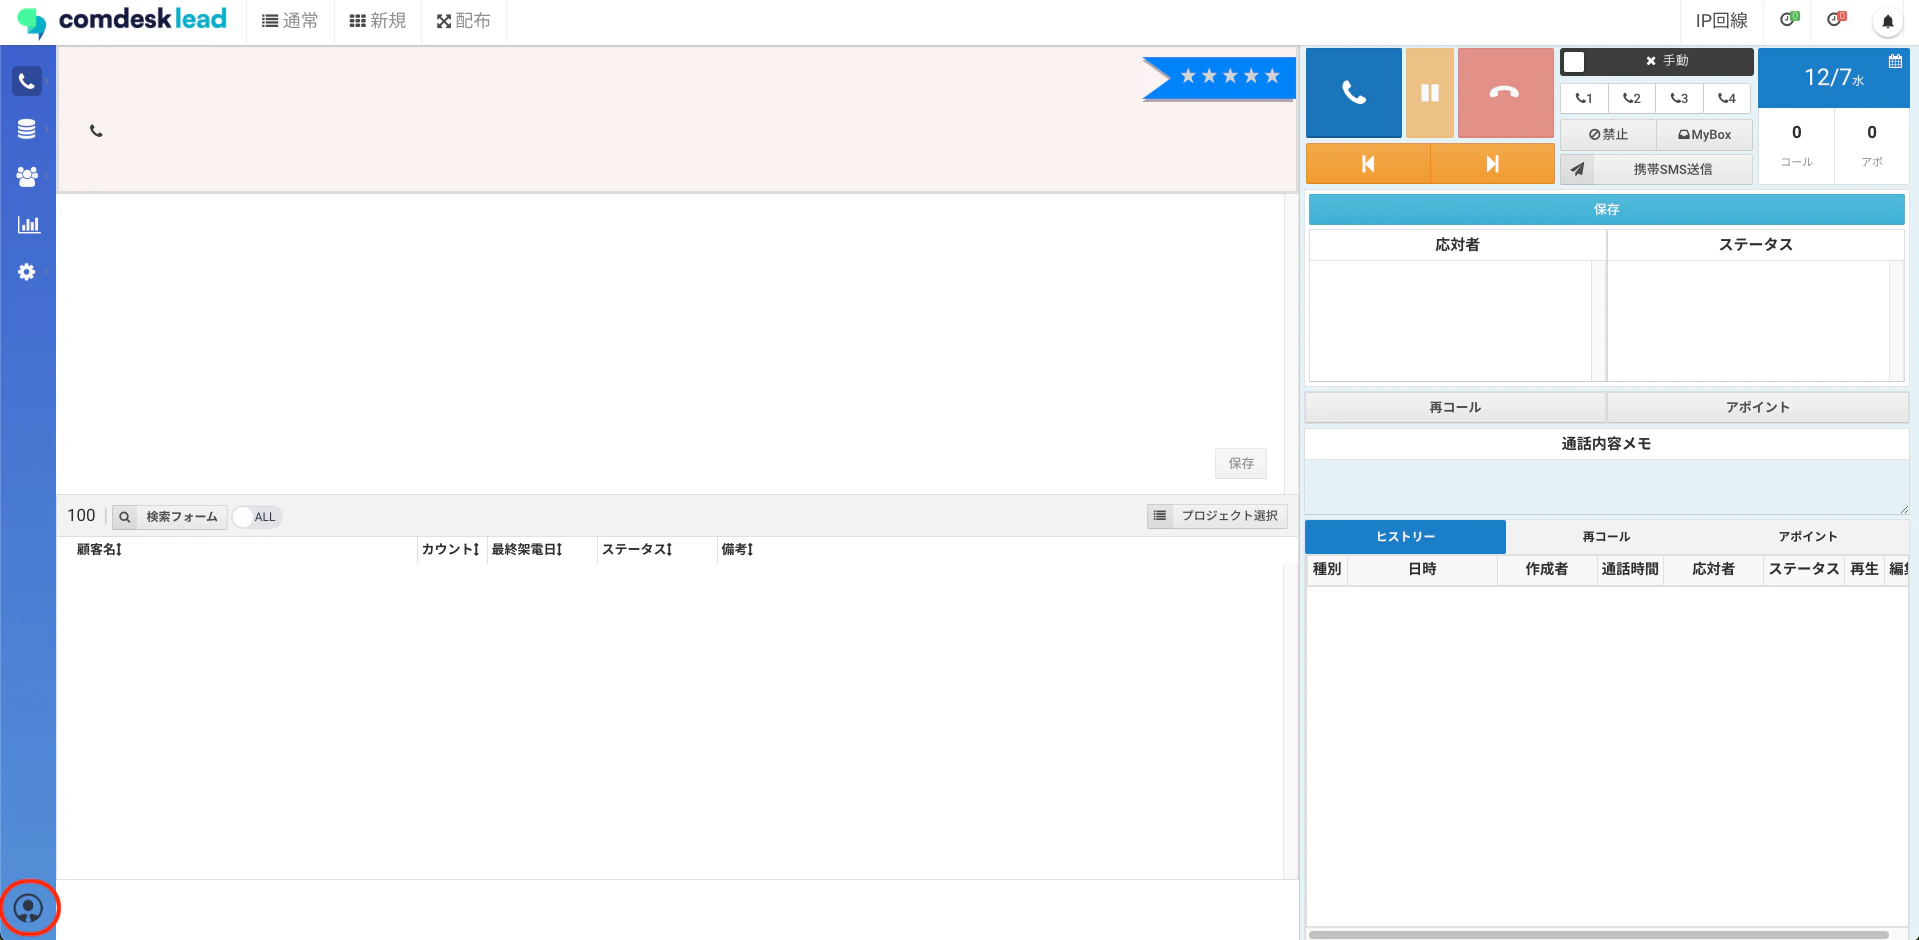Viewport: 1919px width, 940px height.
Task: Open the アポイント appointment button
Action: coord(1757,407)
